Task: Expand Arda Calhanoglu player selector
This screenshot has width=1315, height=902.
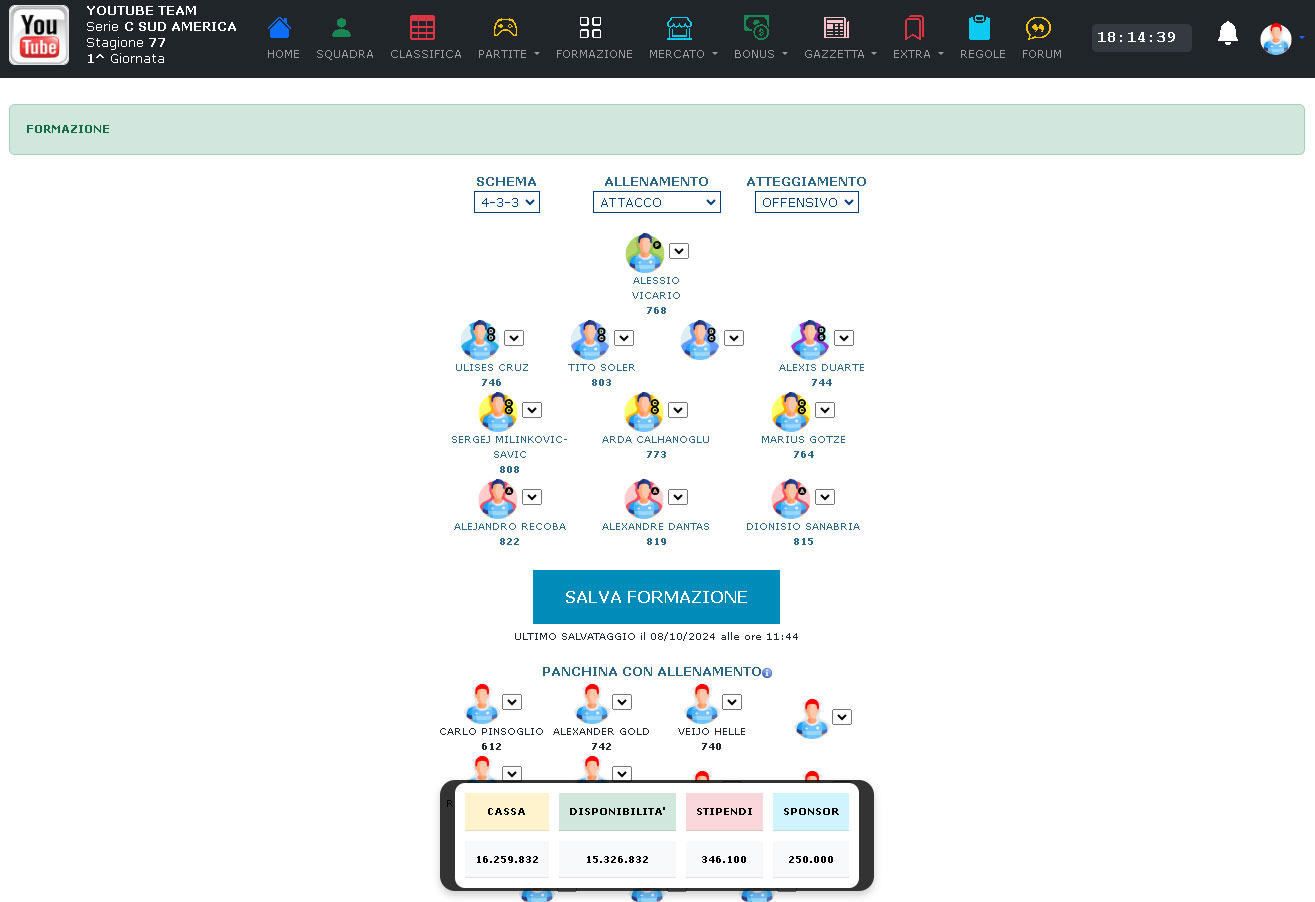Action: coord(678,410)
